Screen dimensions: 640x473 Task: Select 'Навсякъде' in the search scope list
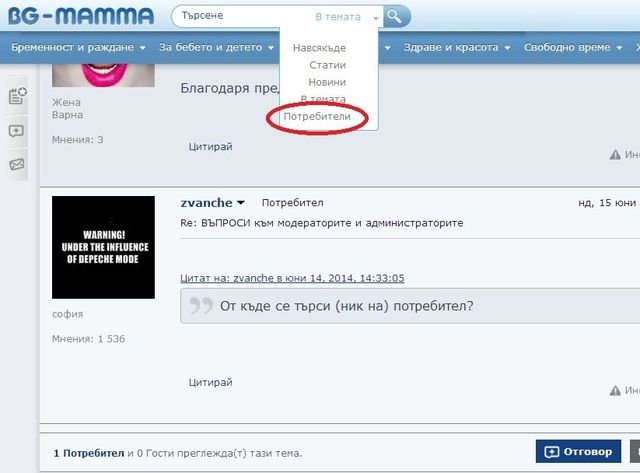coord(319,48)
